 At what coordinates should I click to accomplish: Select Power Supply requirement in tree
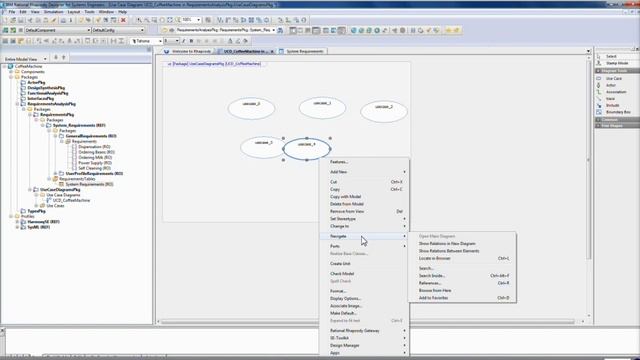[95, 163]
